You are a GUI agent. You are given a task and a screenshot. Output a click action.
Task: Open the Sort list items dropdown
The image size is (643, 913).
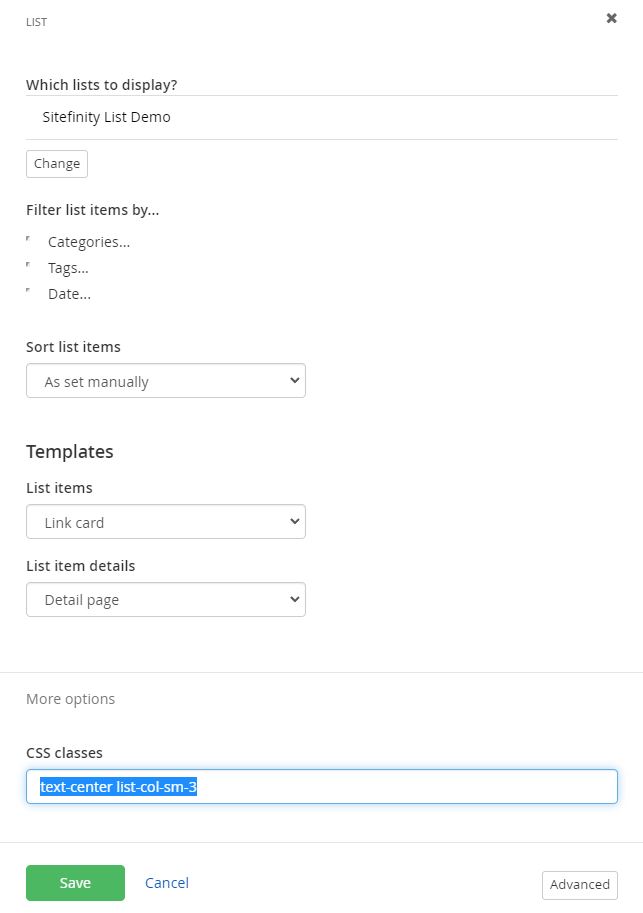pyautogui.click(x=166, y=381)
